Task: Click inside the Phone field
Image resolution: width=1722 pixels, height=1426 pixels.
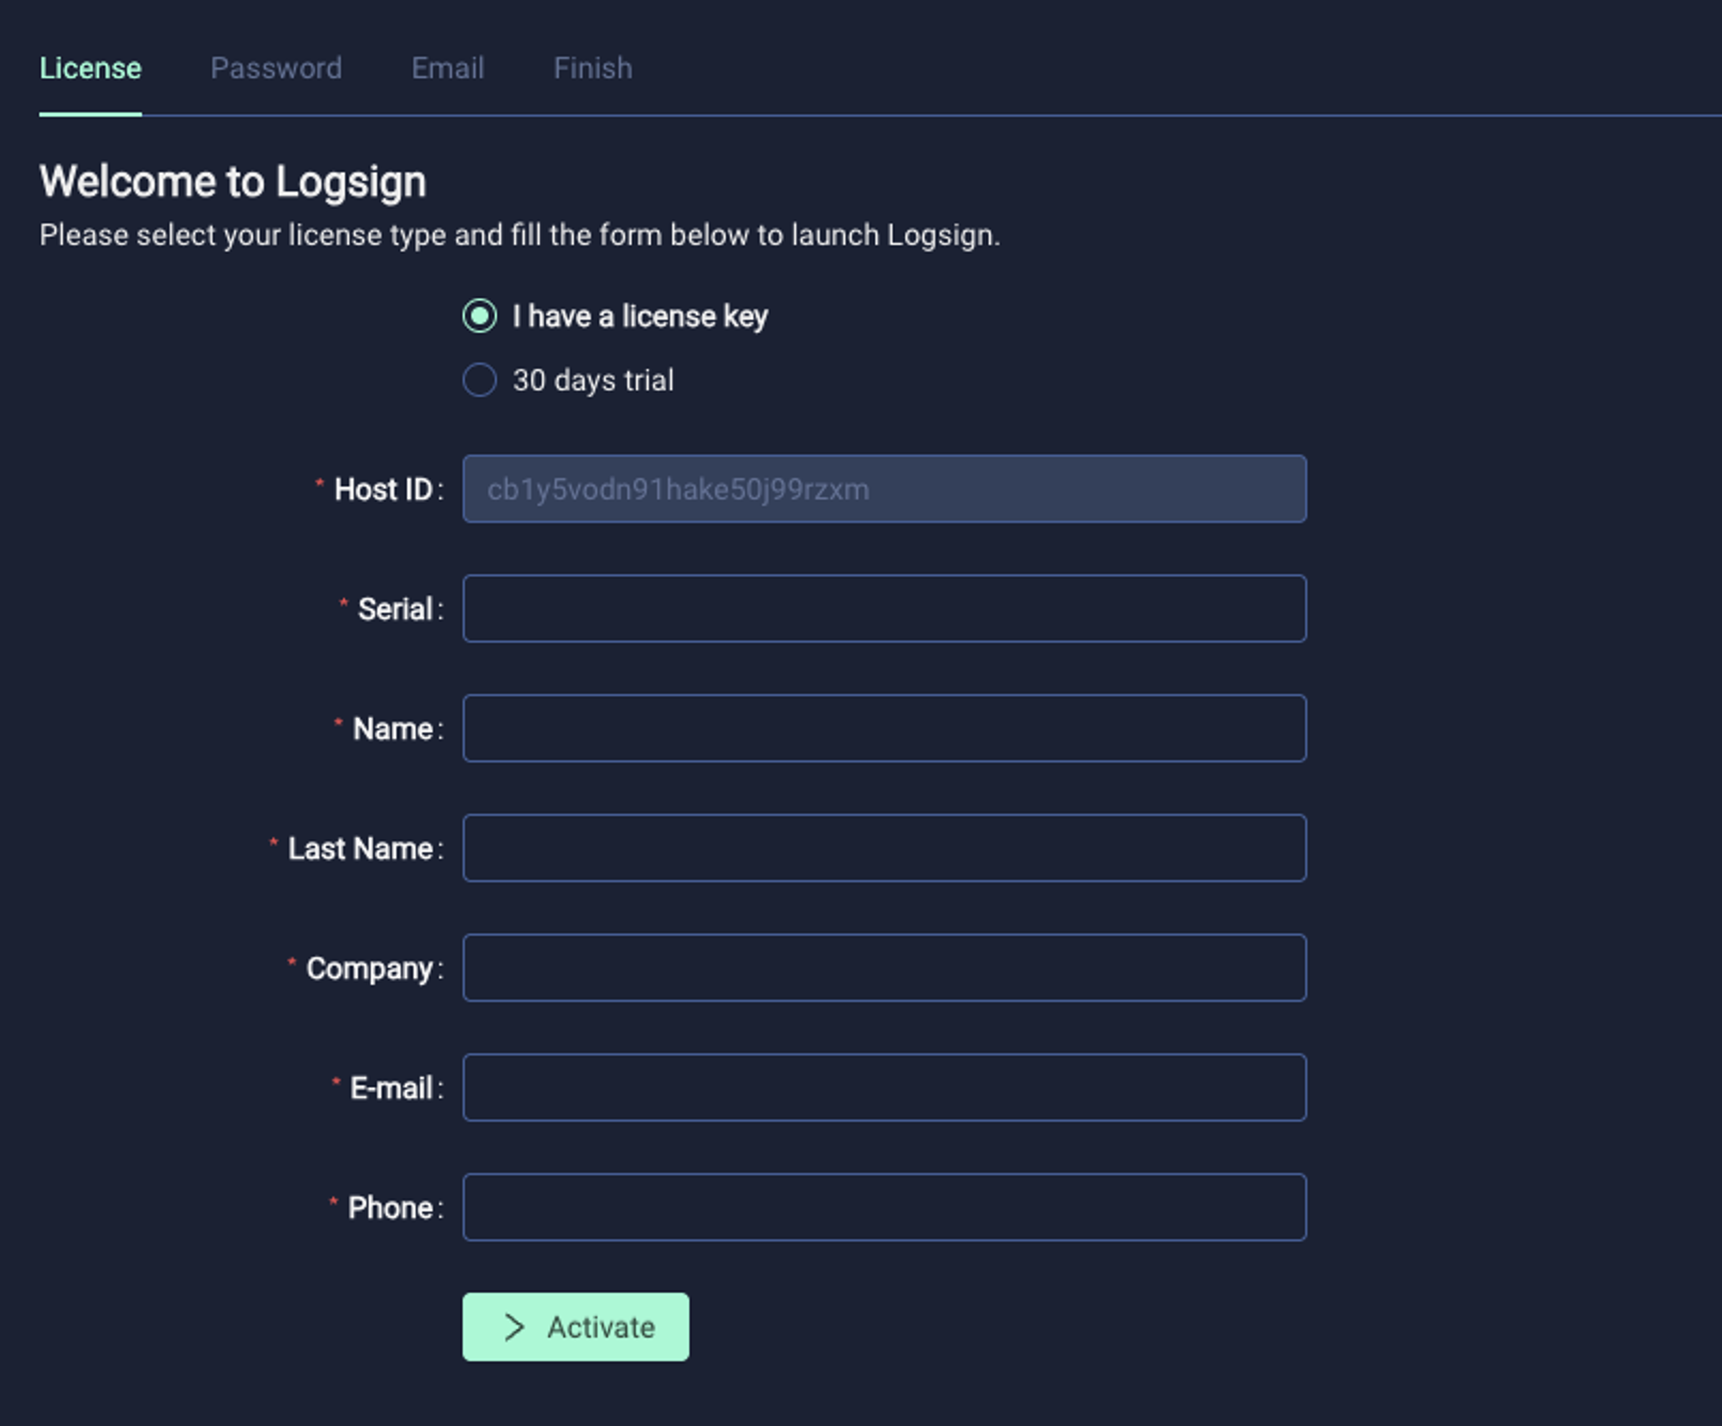Action: 884,1207
